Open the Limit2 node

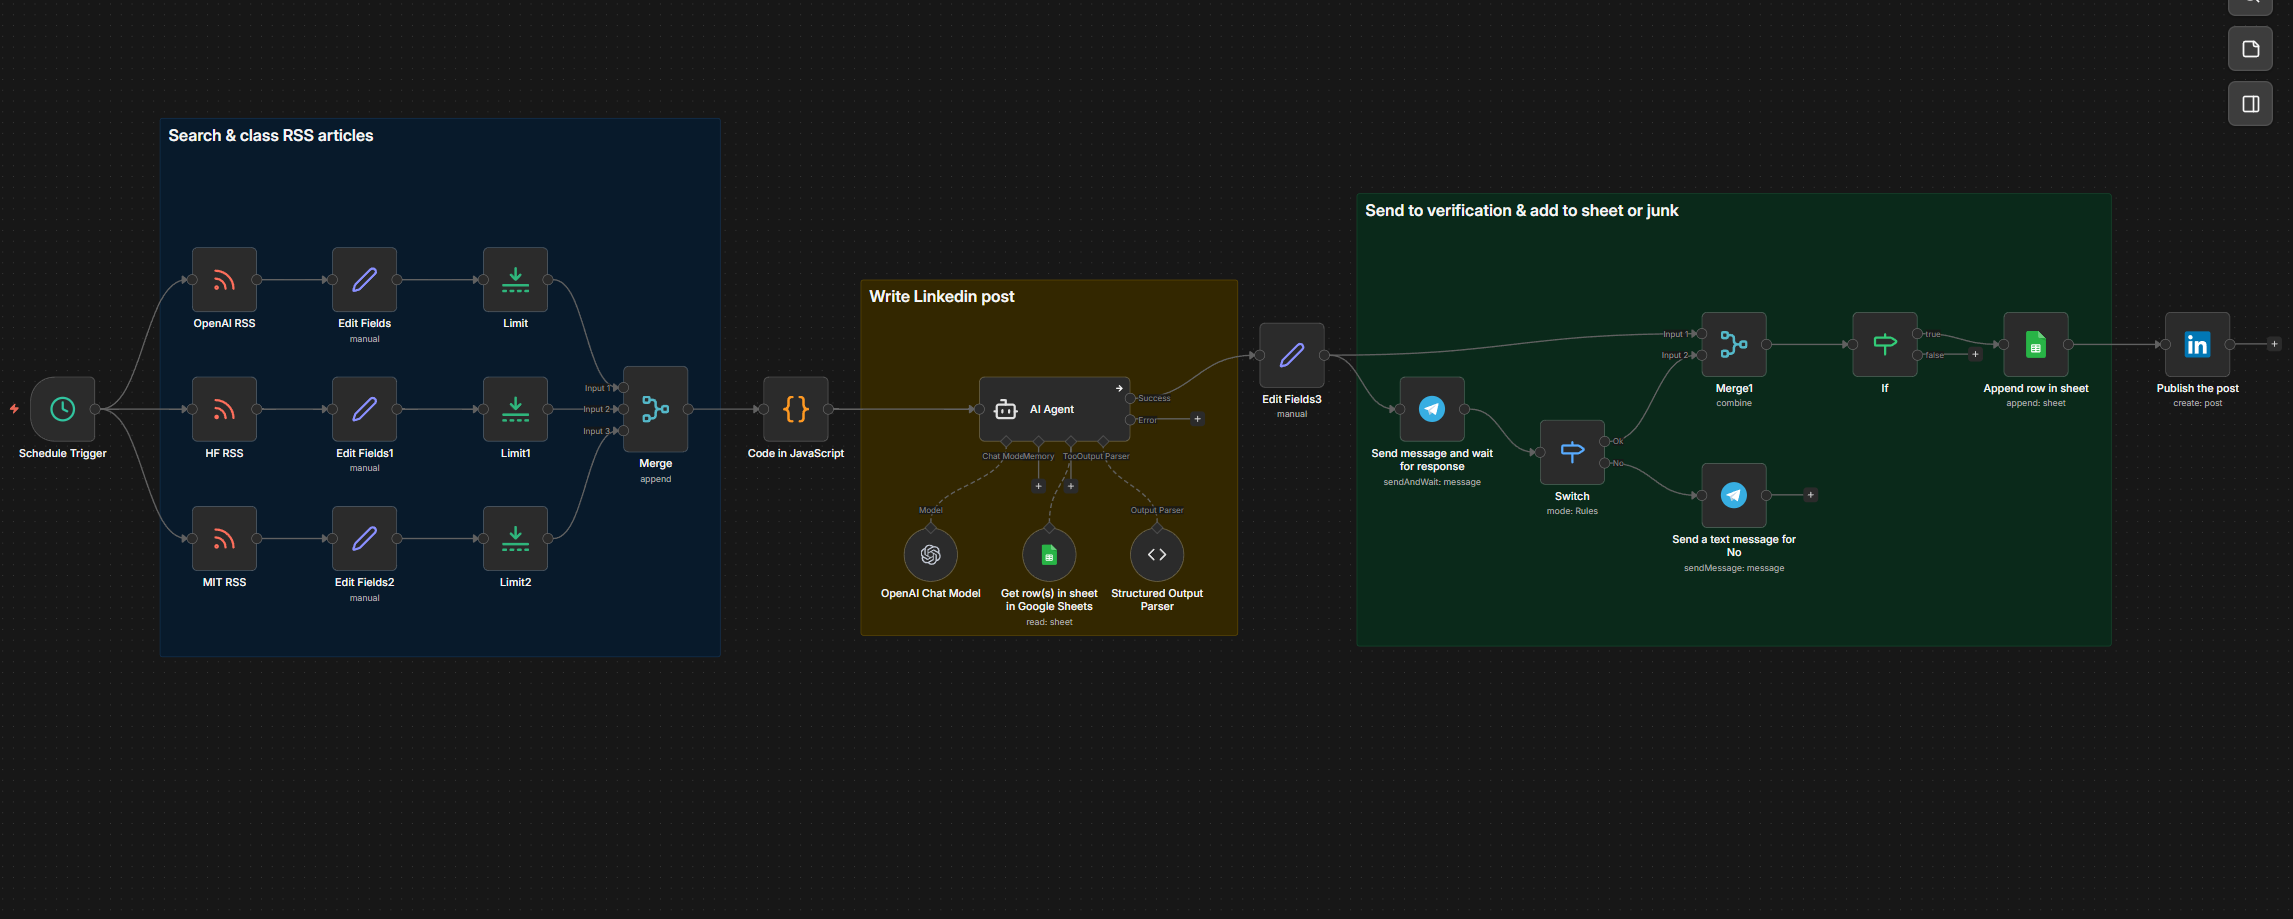515,539
